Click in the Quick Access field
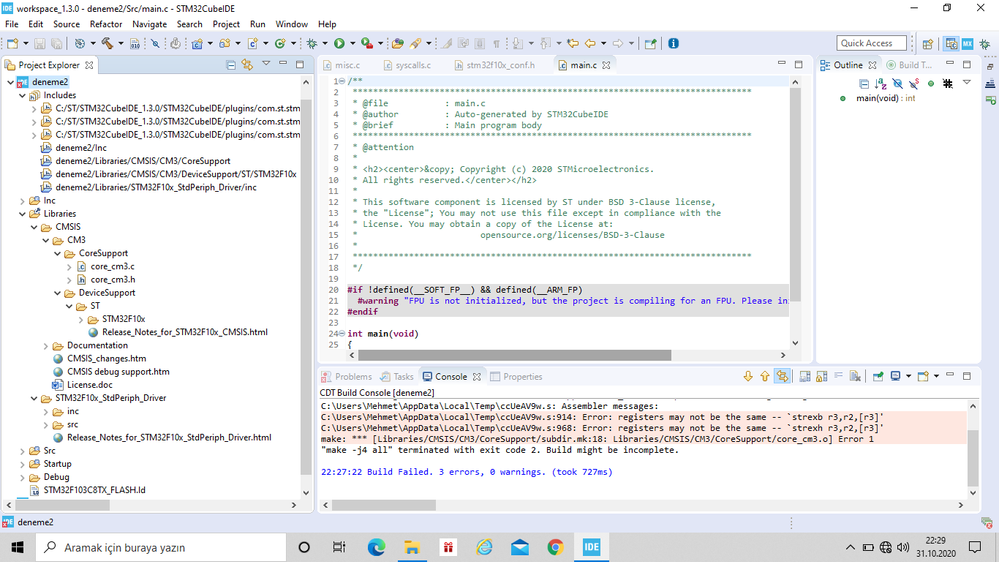 tap(872, 43)
